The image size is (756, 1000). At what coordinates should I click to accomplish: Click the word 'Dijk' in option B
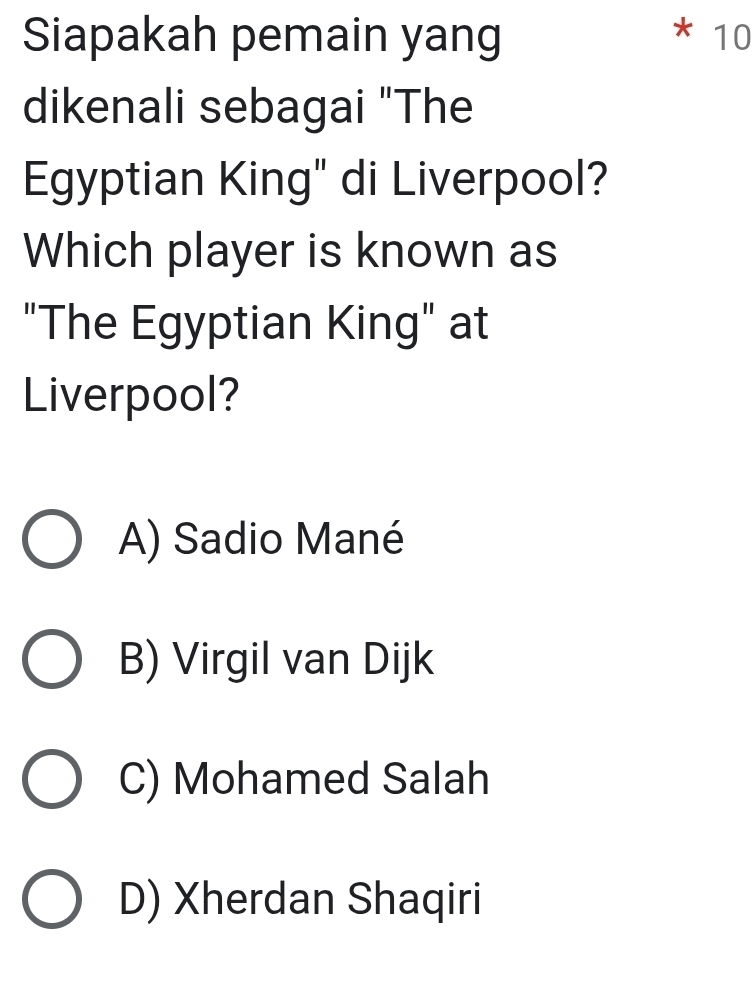(399, 660)
